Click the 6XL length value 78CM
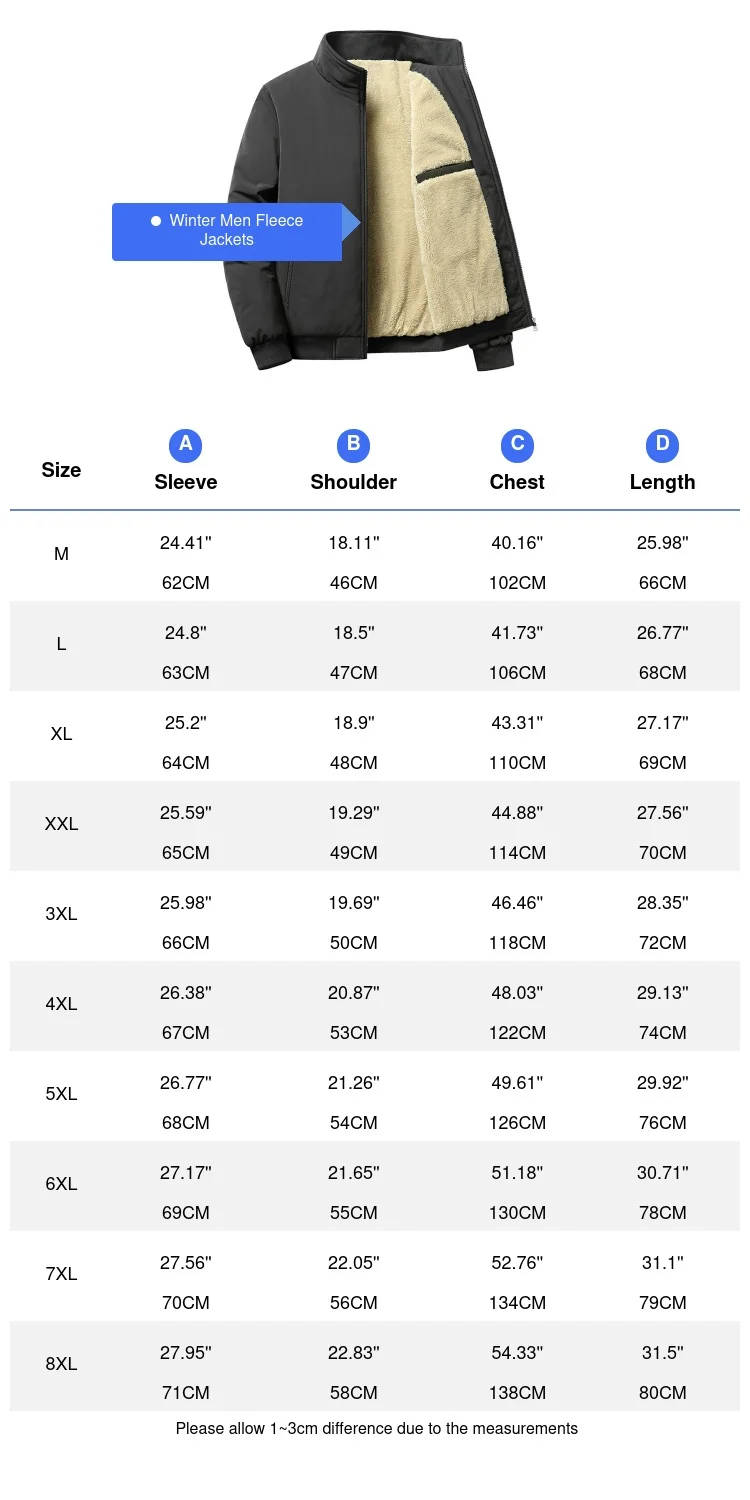This screenshot has height=1500, width=750. click(x=662, y=1213)
